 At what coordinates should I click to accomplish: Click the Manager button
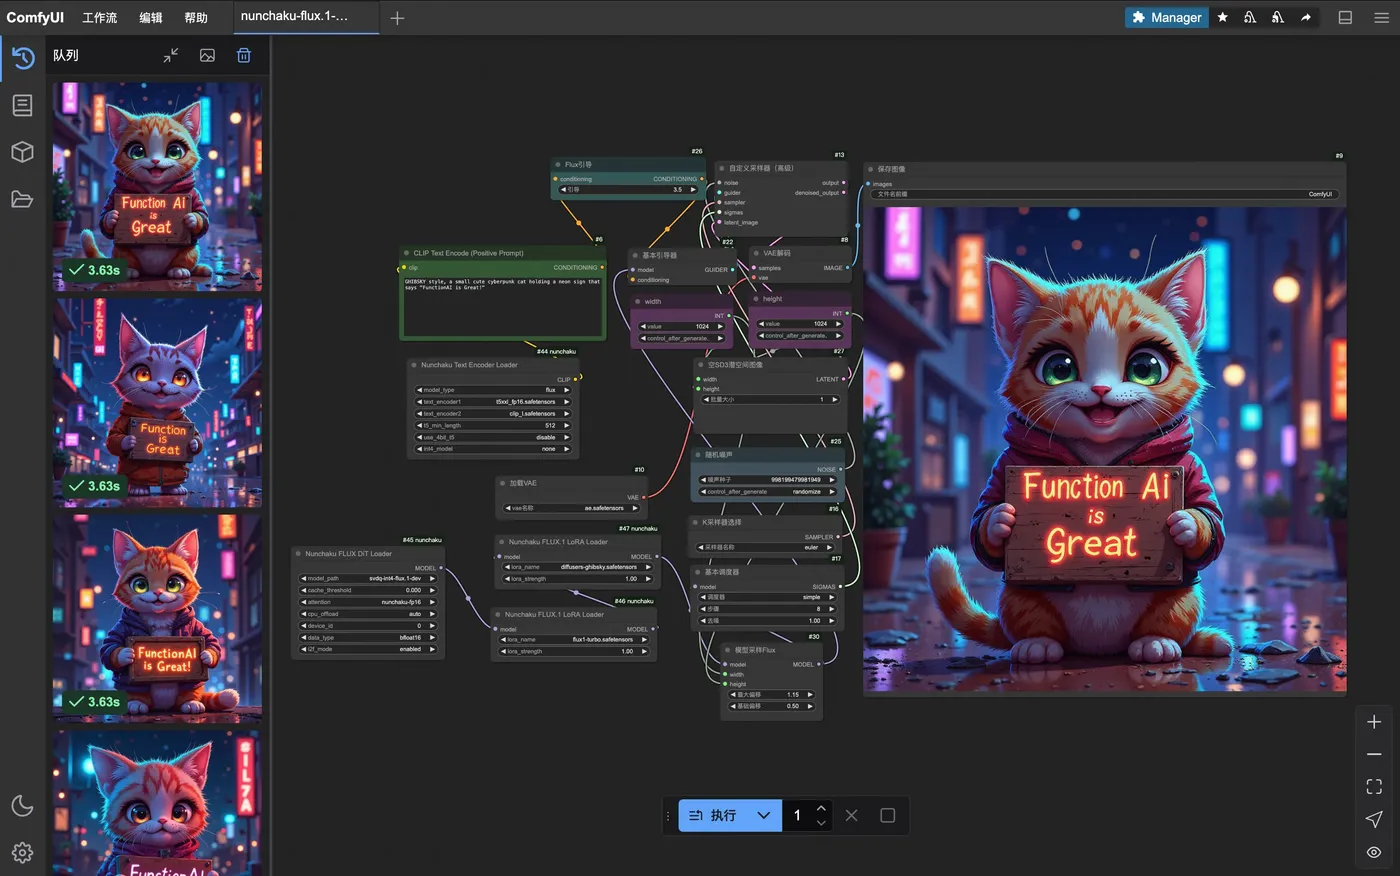pos(1166,17)
